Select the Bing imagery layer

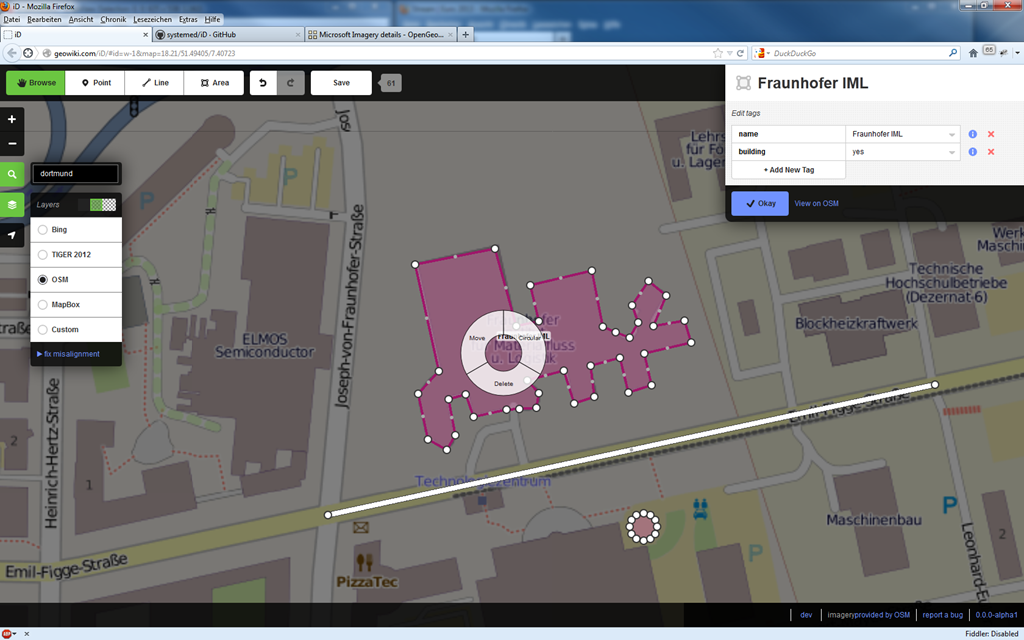pyautogui.click(x=76, y=230)
